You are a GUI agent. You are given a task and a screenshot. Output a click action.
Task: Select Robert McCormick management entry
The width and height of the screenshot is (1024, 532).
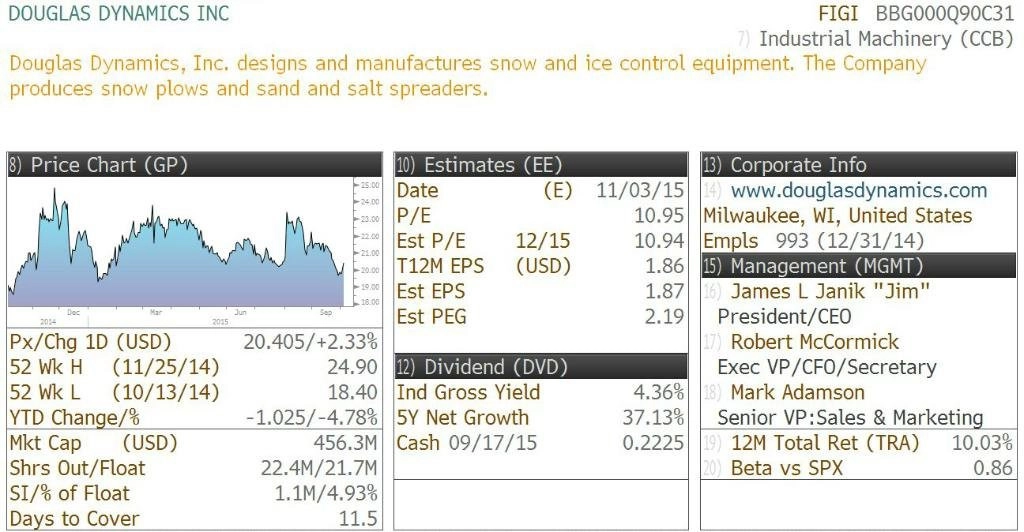pos(814,341)
